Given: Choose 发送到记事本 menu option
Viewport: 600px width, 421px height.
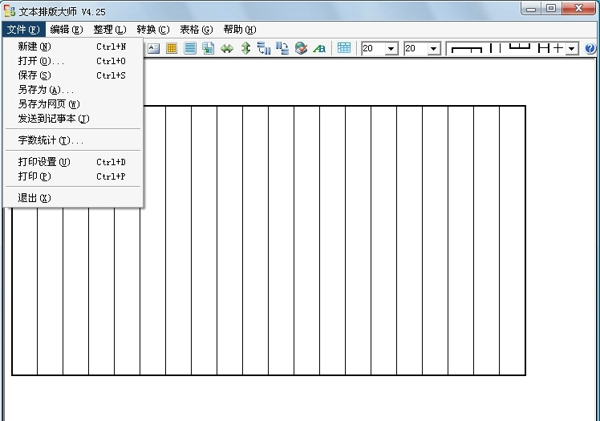Looking at the screenshot, I should [53, 118].
